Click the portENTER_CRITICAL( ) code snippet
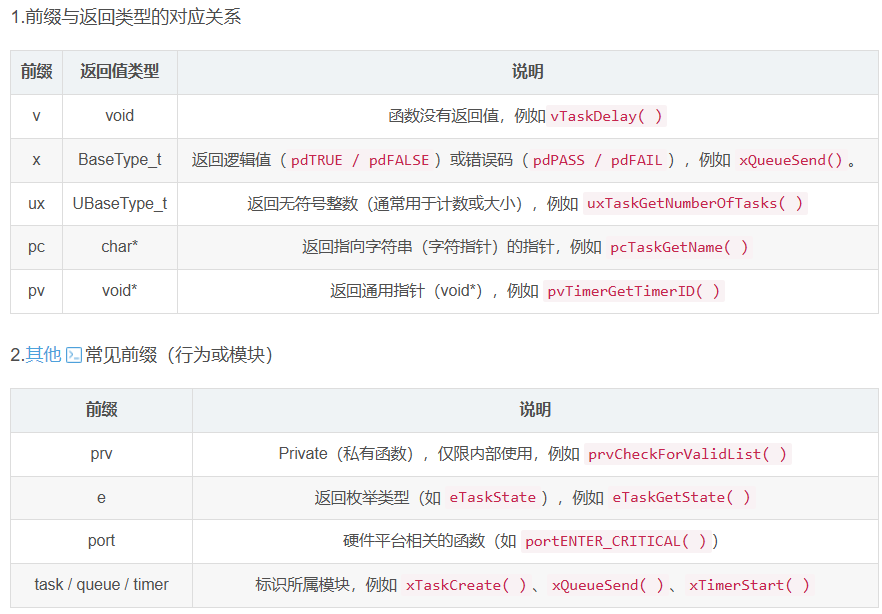Viewport: 882px width, 614px height. coord(616,541)
